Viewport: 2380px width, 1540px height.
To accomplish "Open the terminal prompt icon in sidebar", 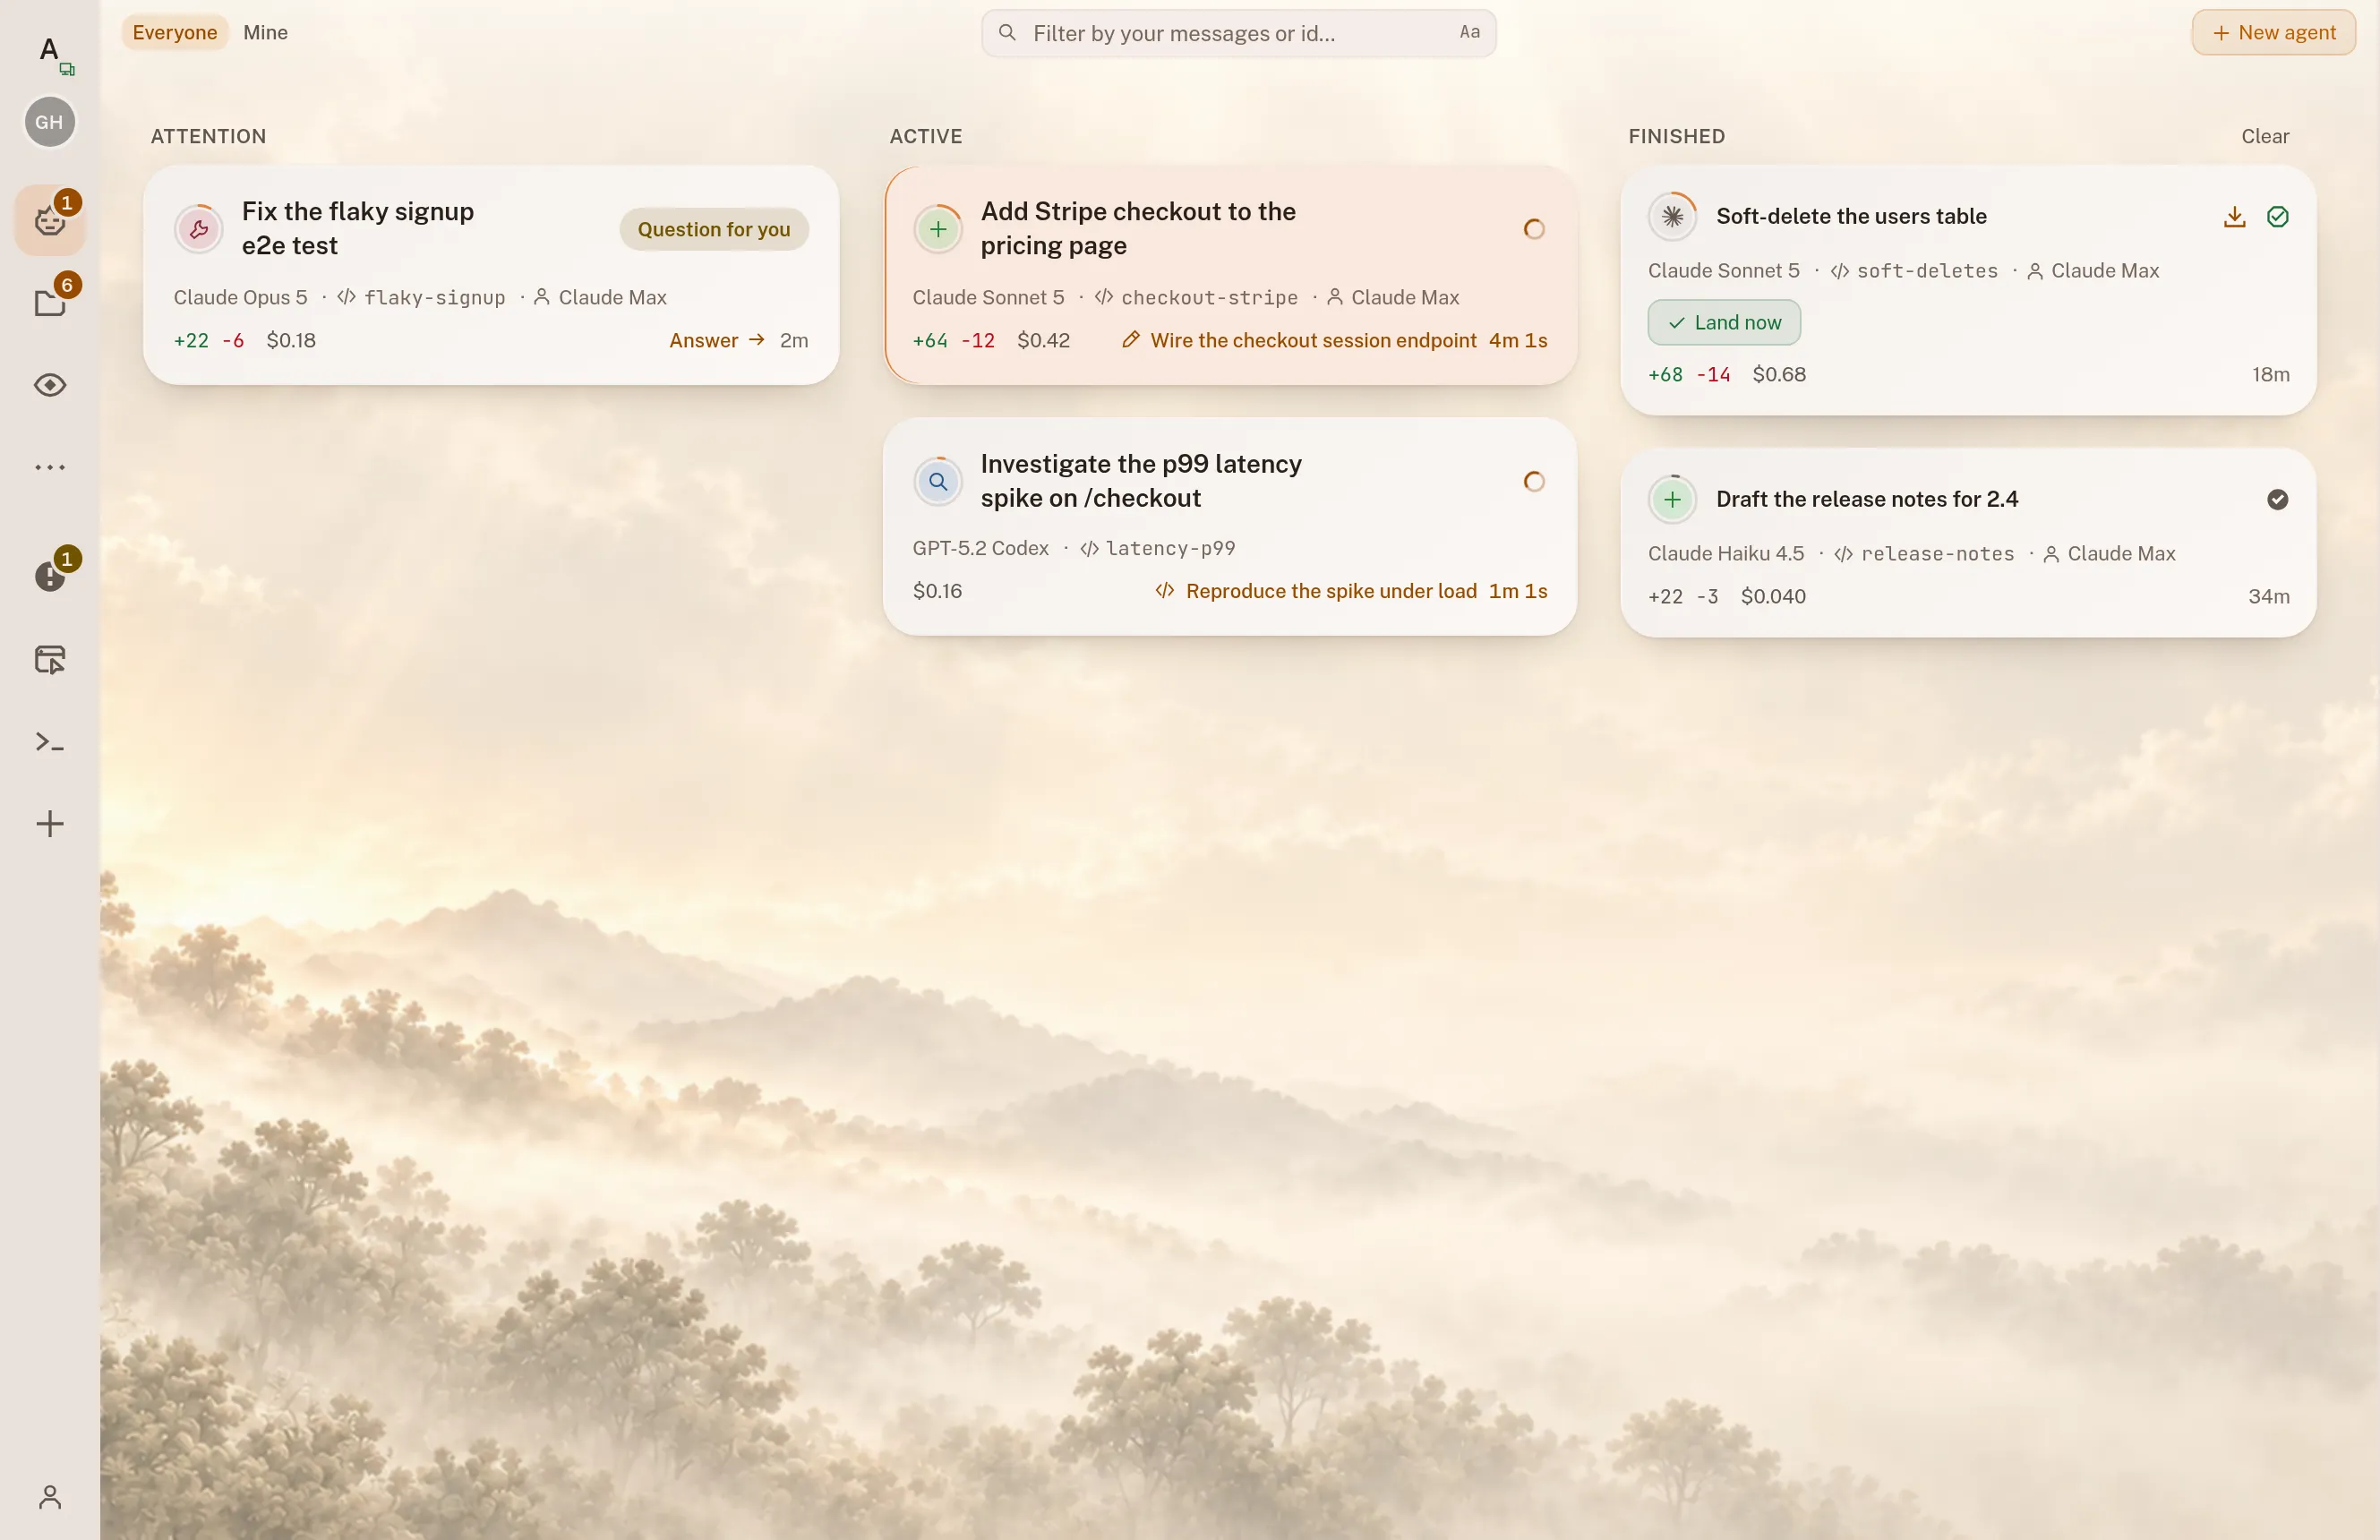I will point(50,741).
